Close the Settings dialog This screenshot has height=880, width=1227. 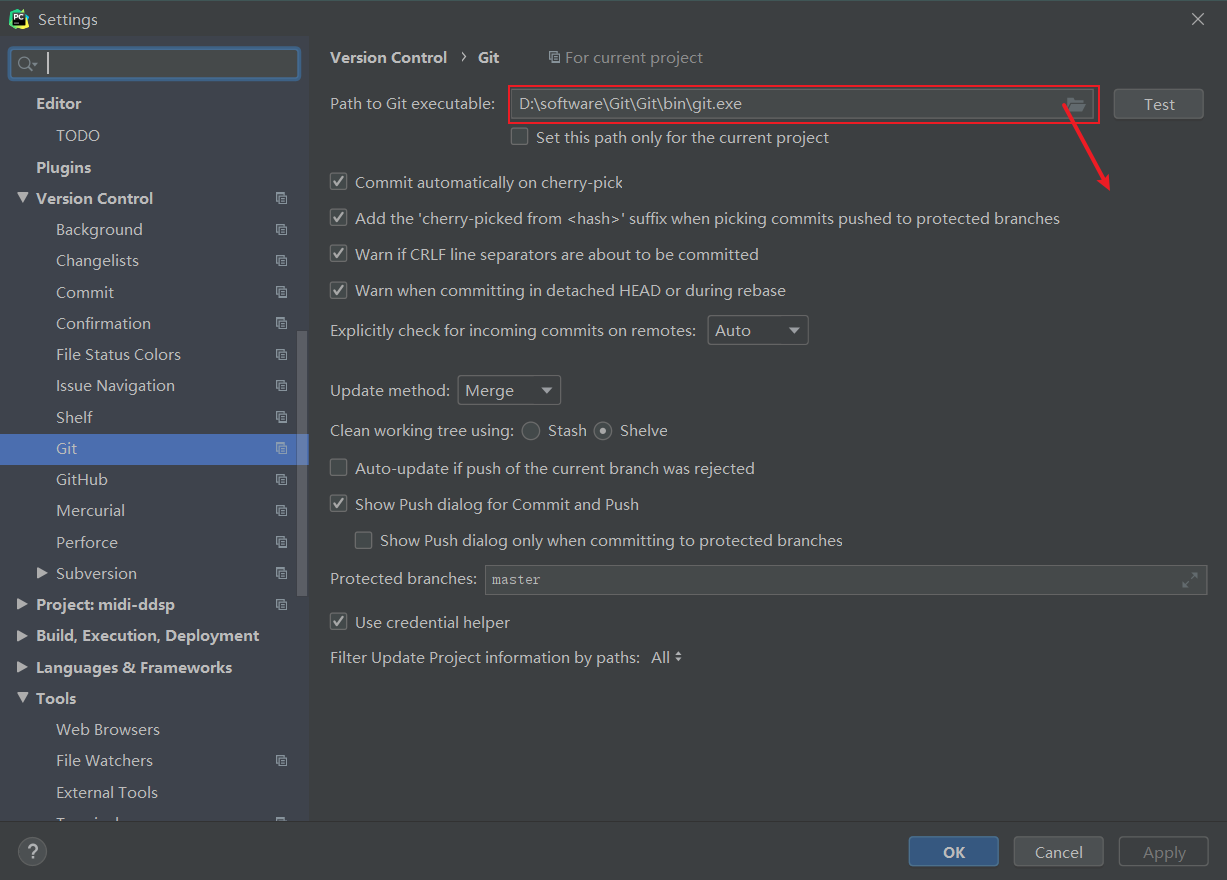[x=1198, y=19]
